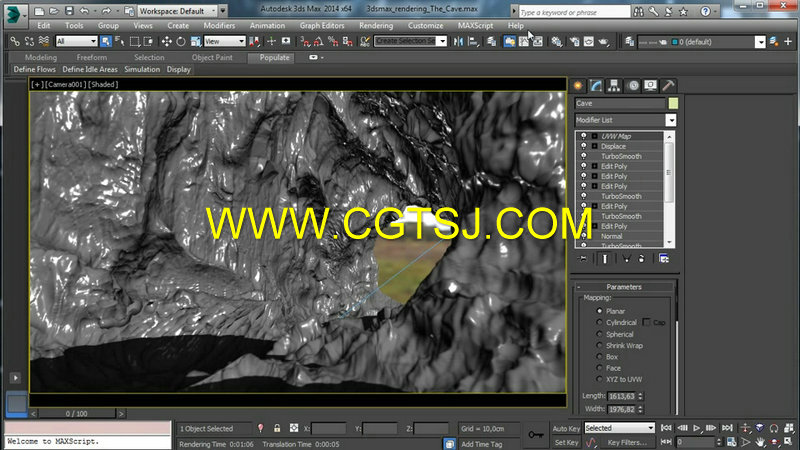The width and height of the screenshot is (800, 450).
Task: Select the Cylindrical mapping radio button
Action: click(x=599, y=322)
